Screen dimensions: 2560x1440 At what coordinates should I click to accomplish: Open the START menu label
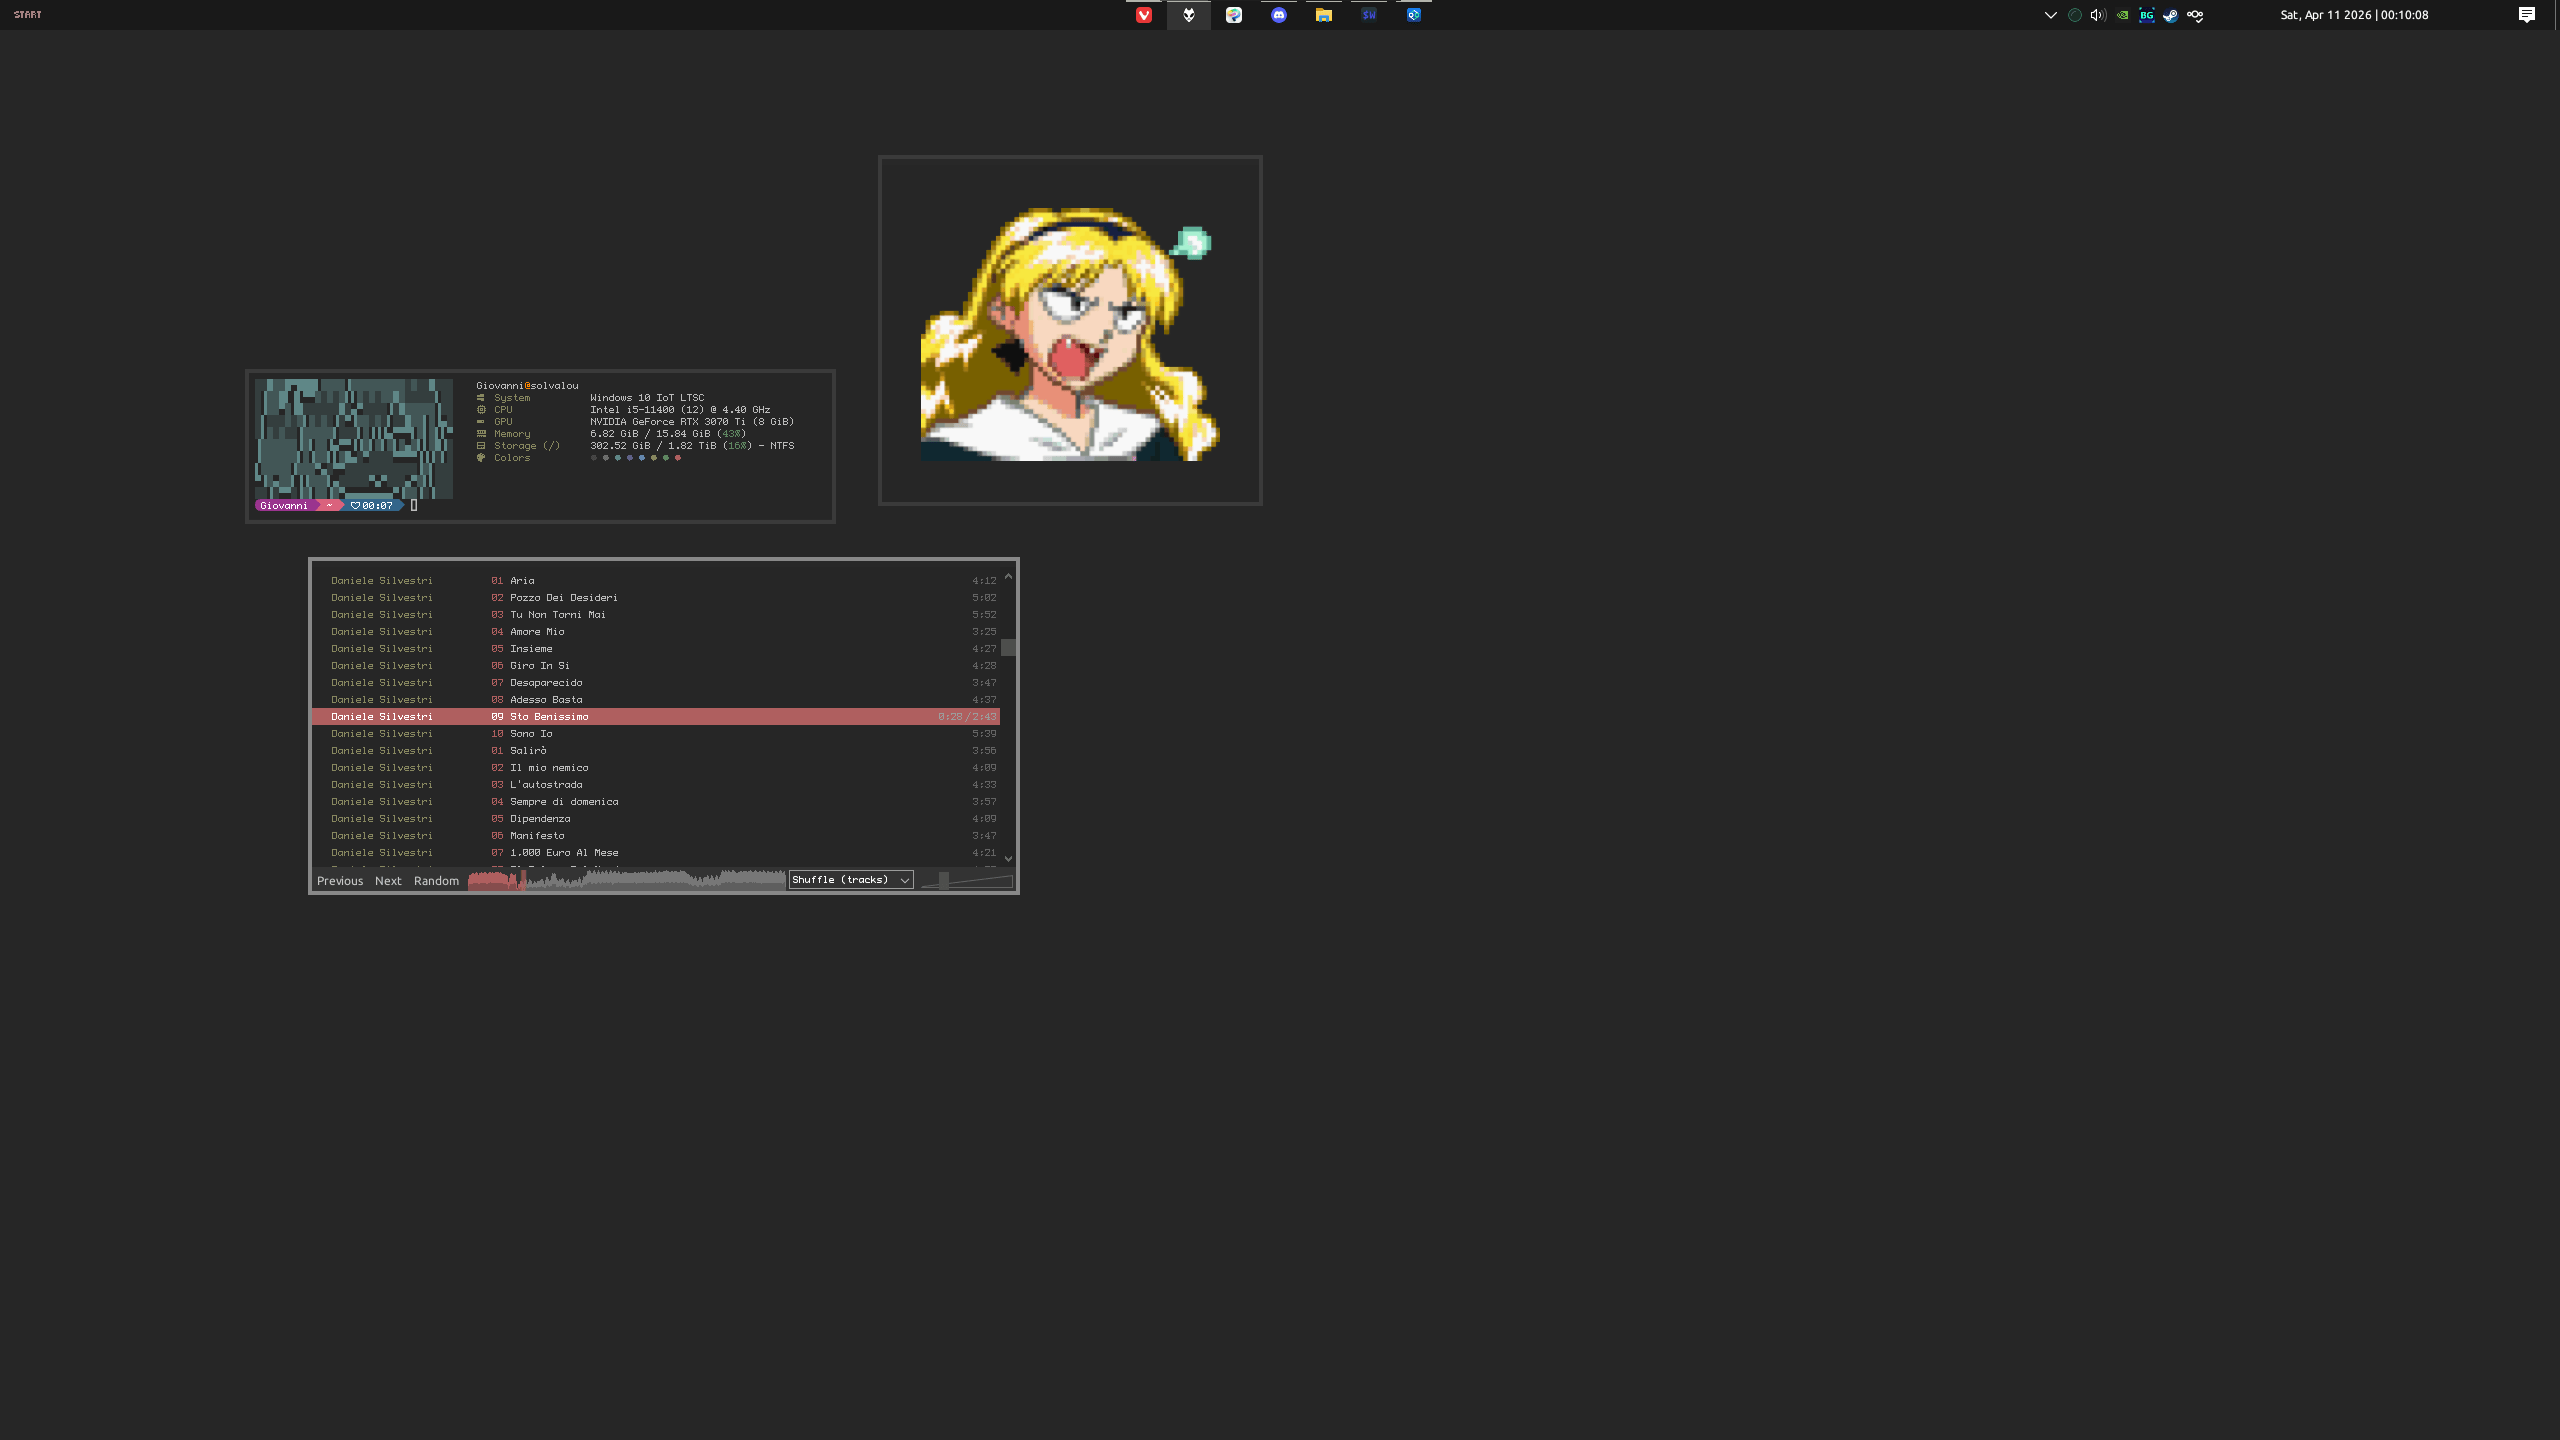[x=28, y=15]
